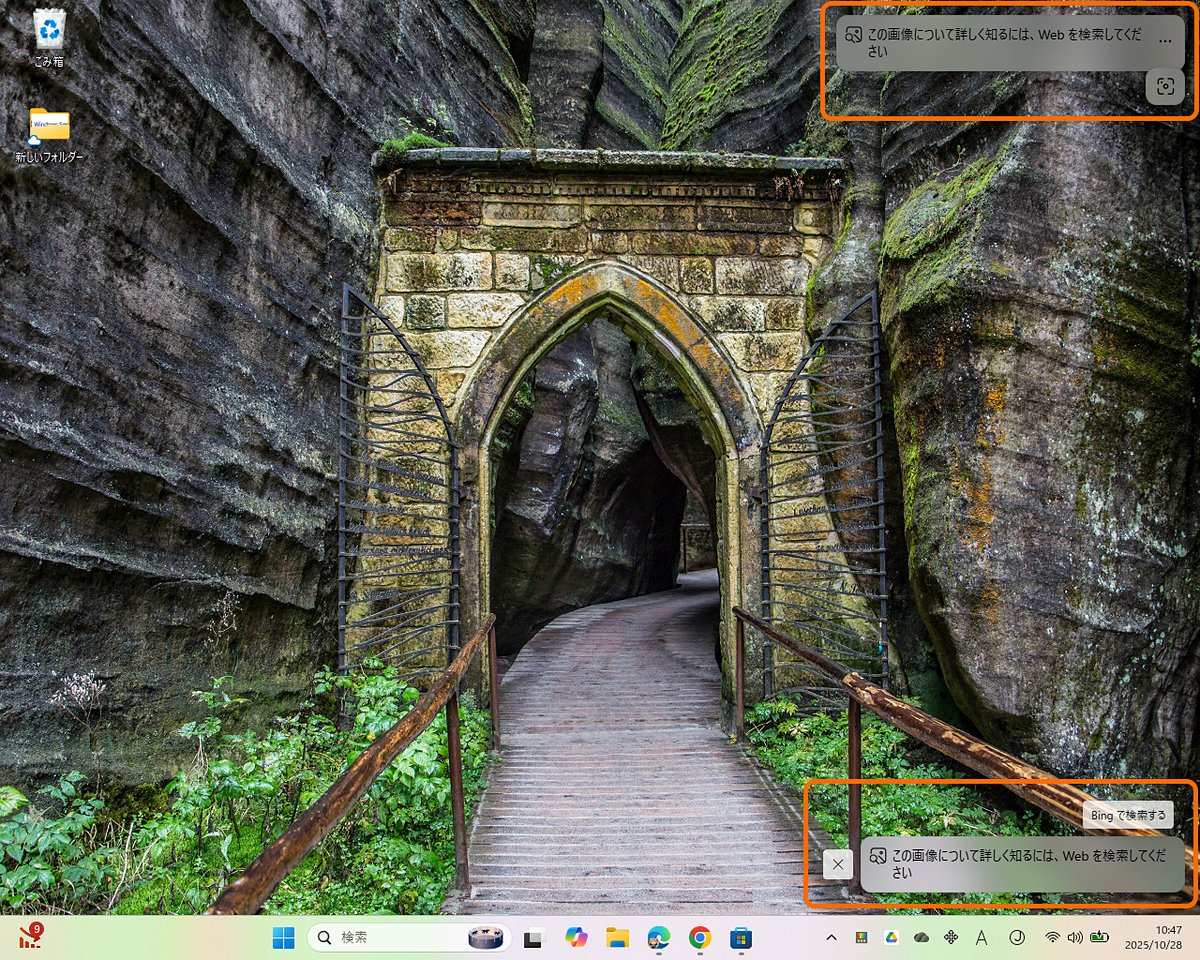The height and width of the screenshot is (960, 1200).
Task: Open Microsoft Store from the taskbar
Action: (x=741, y=938)
